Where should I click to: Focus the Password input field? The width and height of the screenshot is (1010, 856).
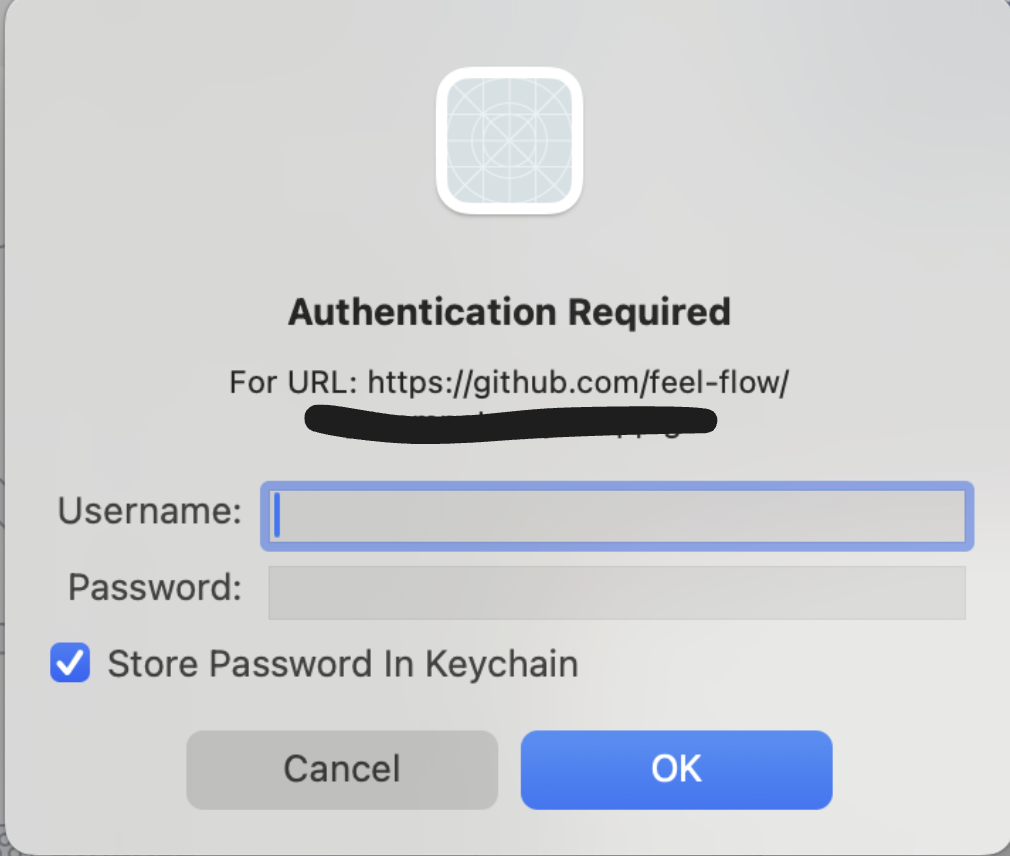point(616,593)
